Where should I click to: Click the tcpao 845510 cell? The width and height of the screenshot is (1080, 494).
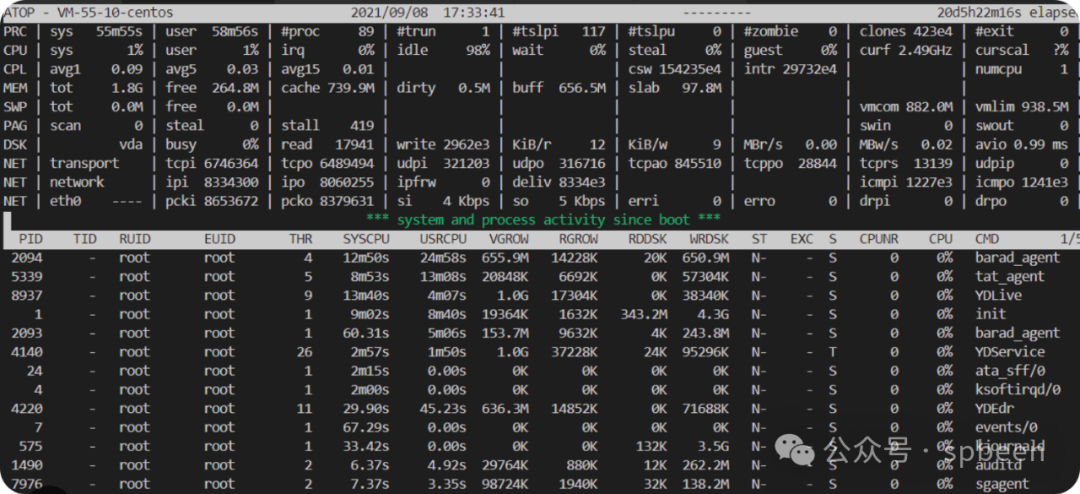(675, 164)
